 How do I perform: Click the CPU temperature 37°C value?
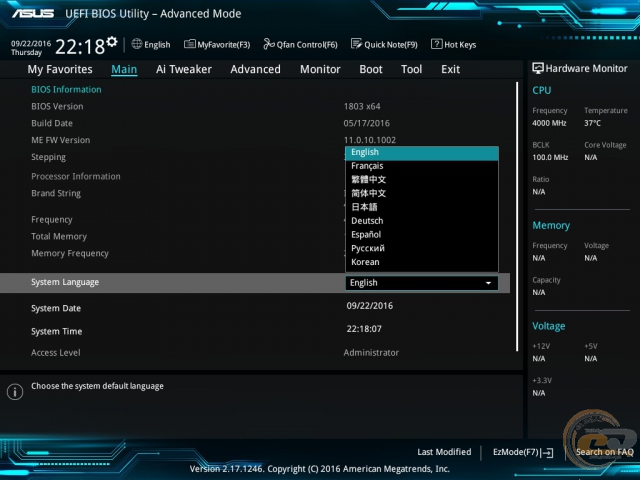click(592, 123)
